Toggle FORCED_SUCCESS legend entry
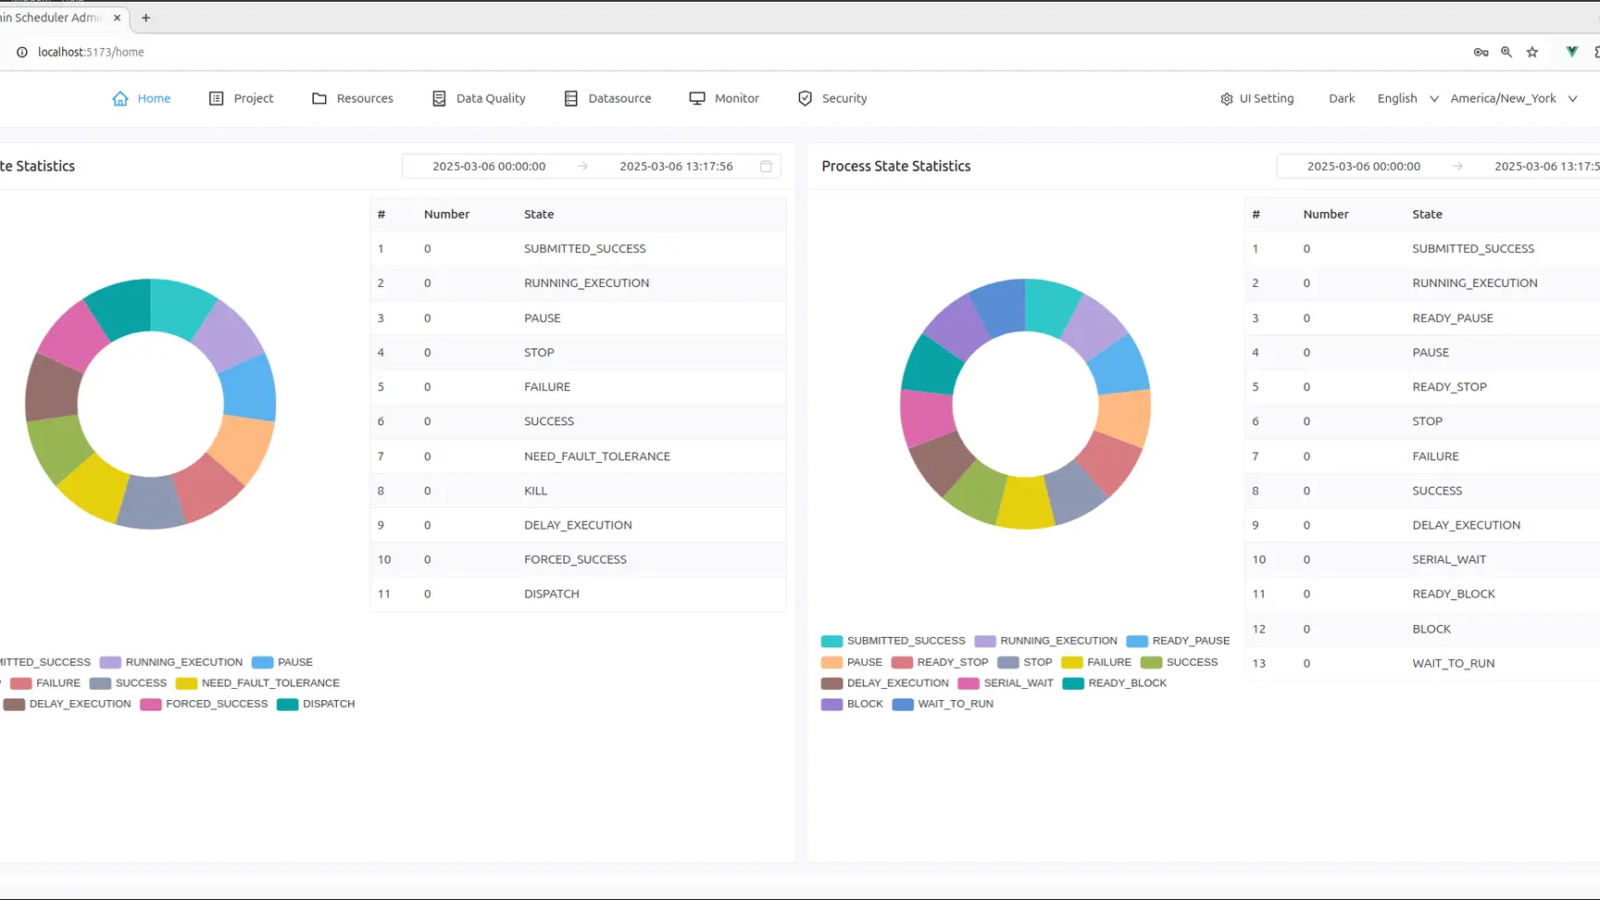 (204, 704)
